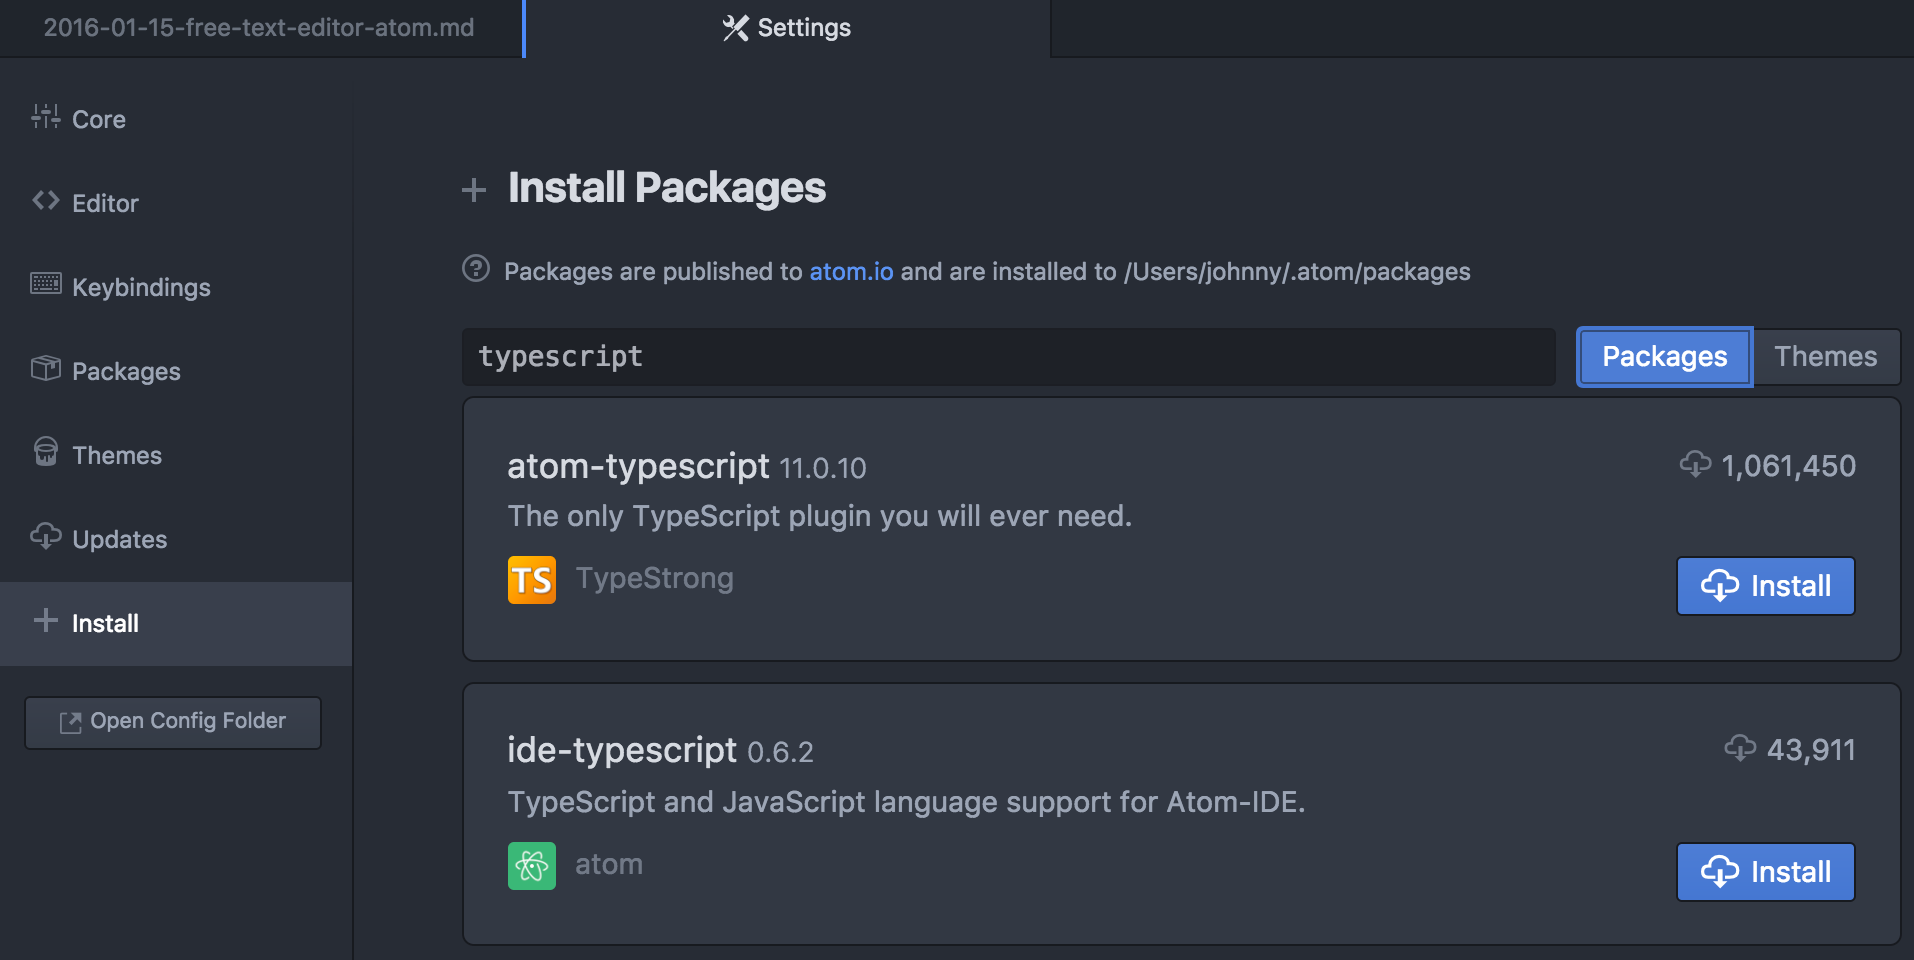The image size is (1914, 960).
Task: Click the Updates cloud download icon
Action: 45,536
